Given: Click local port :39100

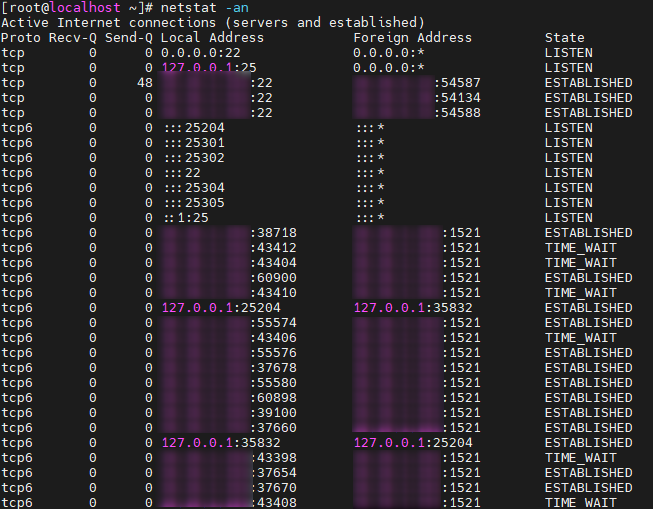Looking at the screenshot, I should point(273,413).
